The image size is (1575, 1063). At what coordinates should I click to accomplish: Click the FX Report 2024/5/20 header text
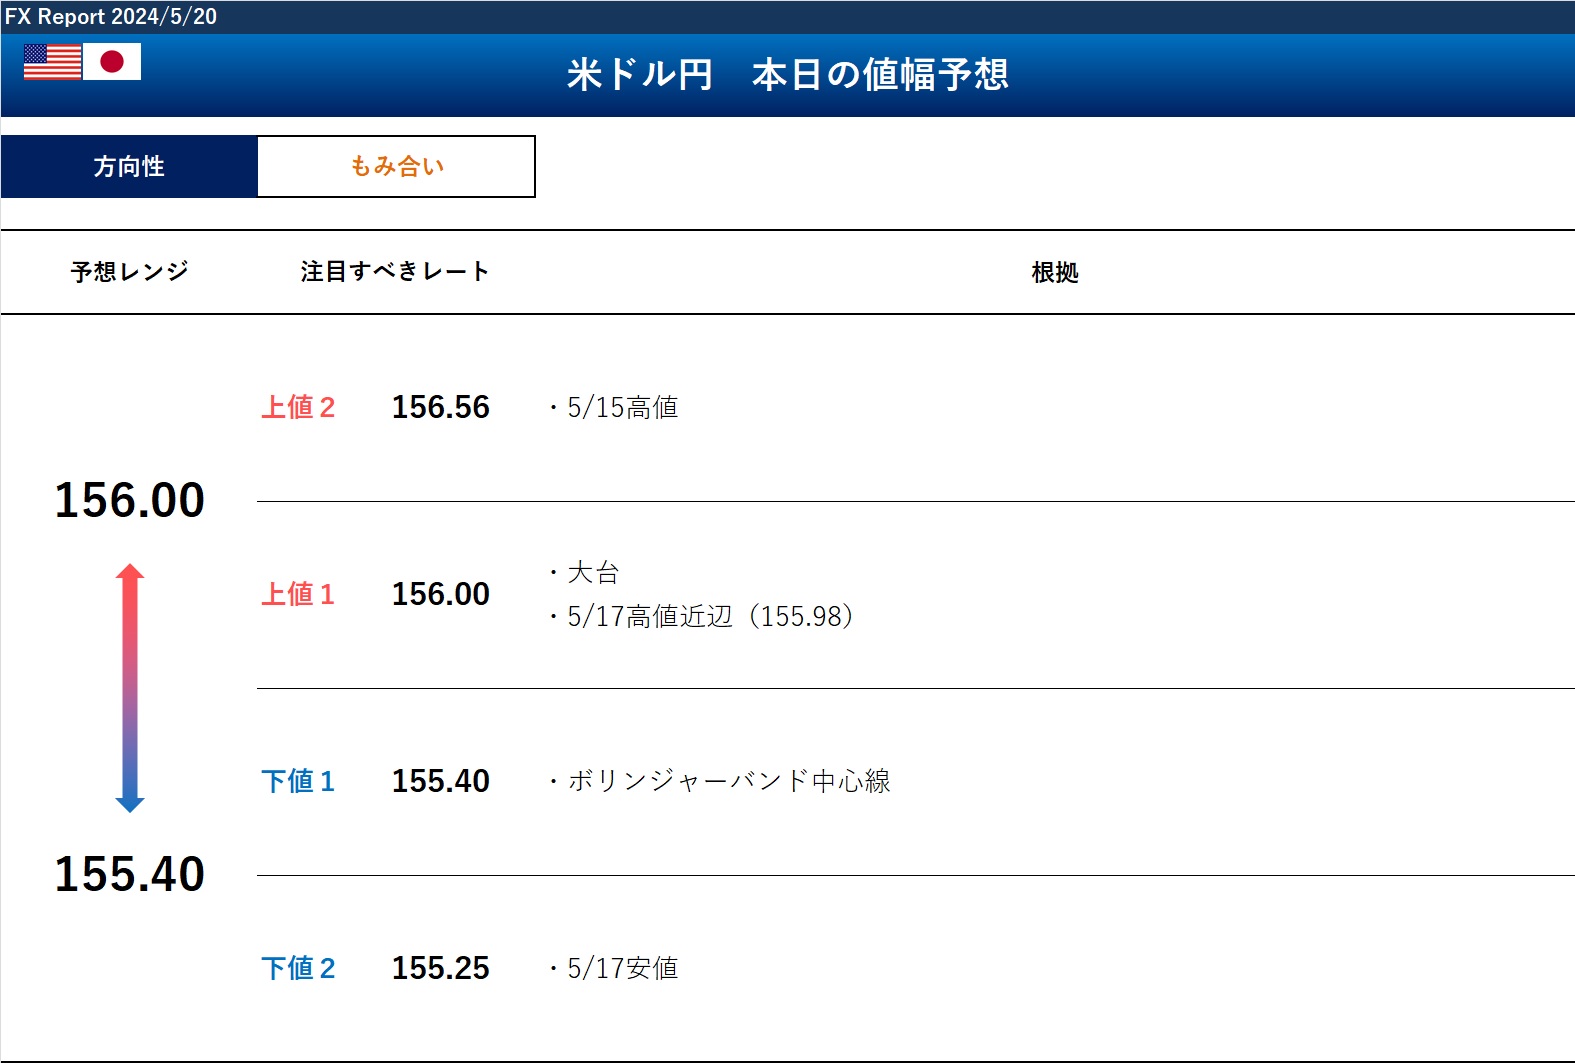coord(111,17)
